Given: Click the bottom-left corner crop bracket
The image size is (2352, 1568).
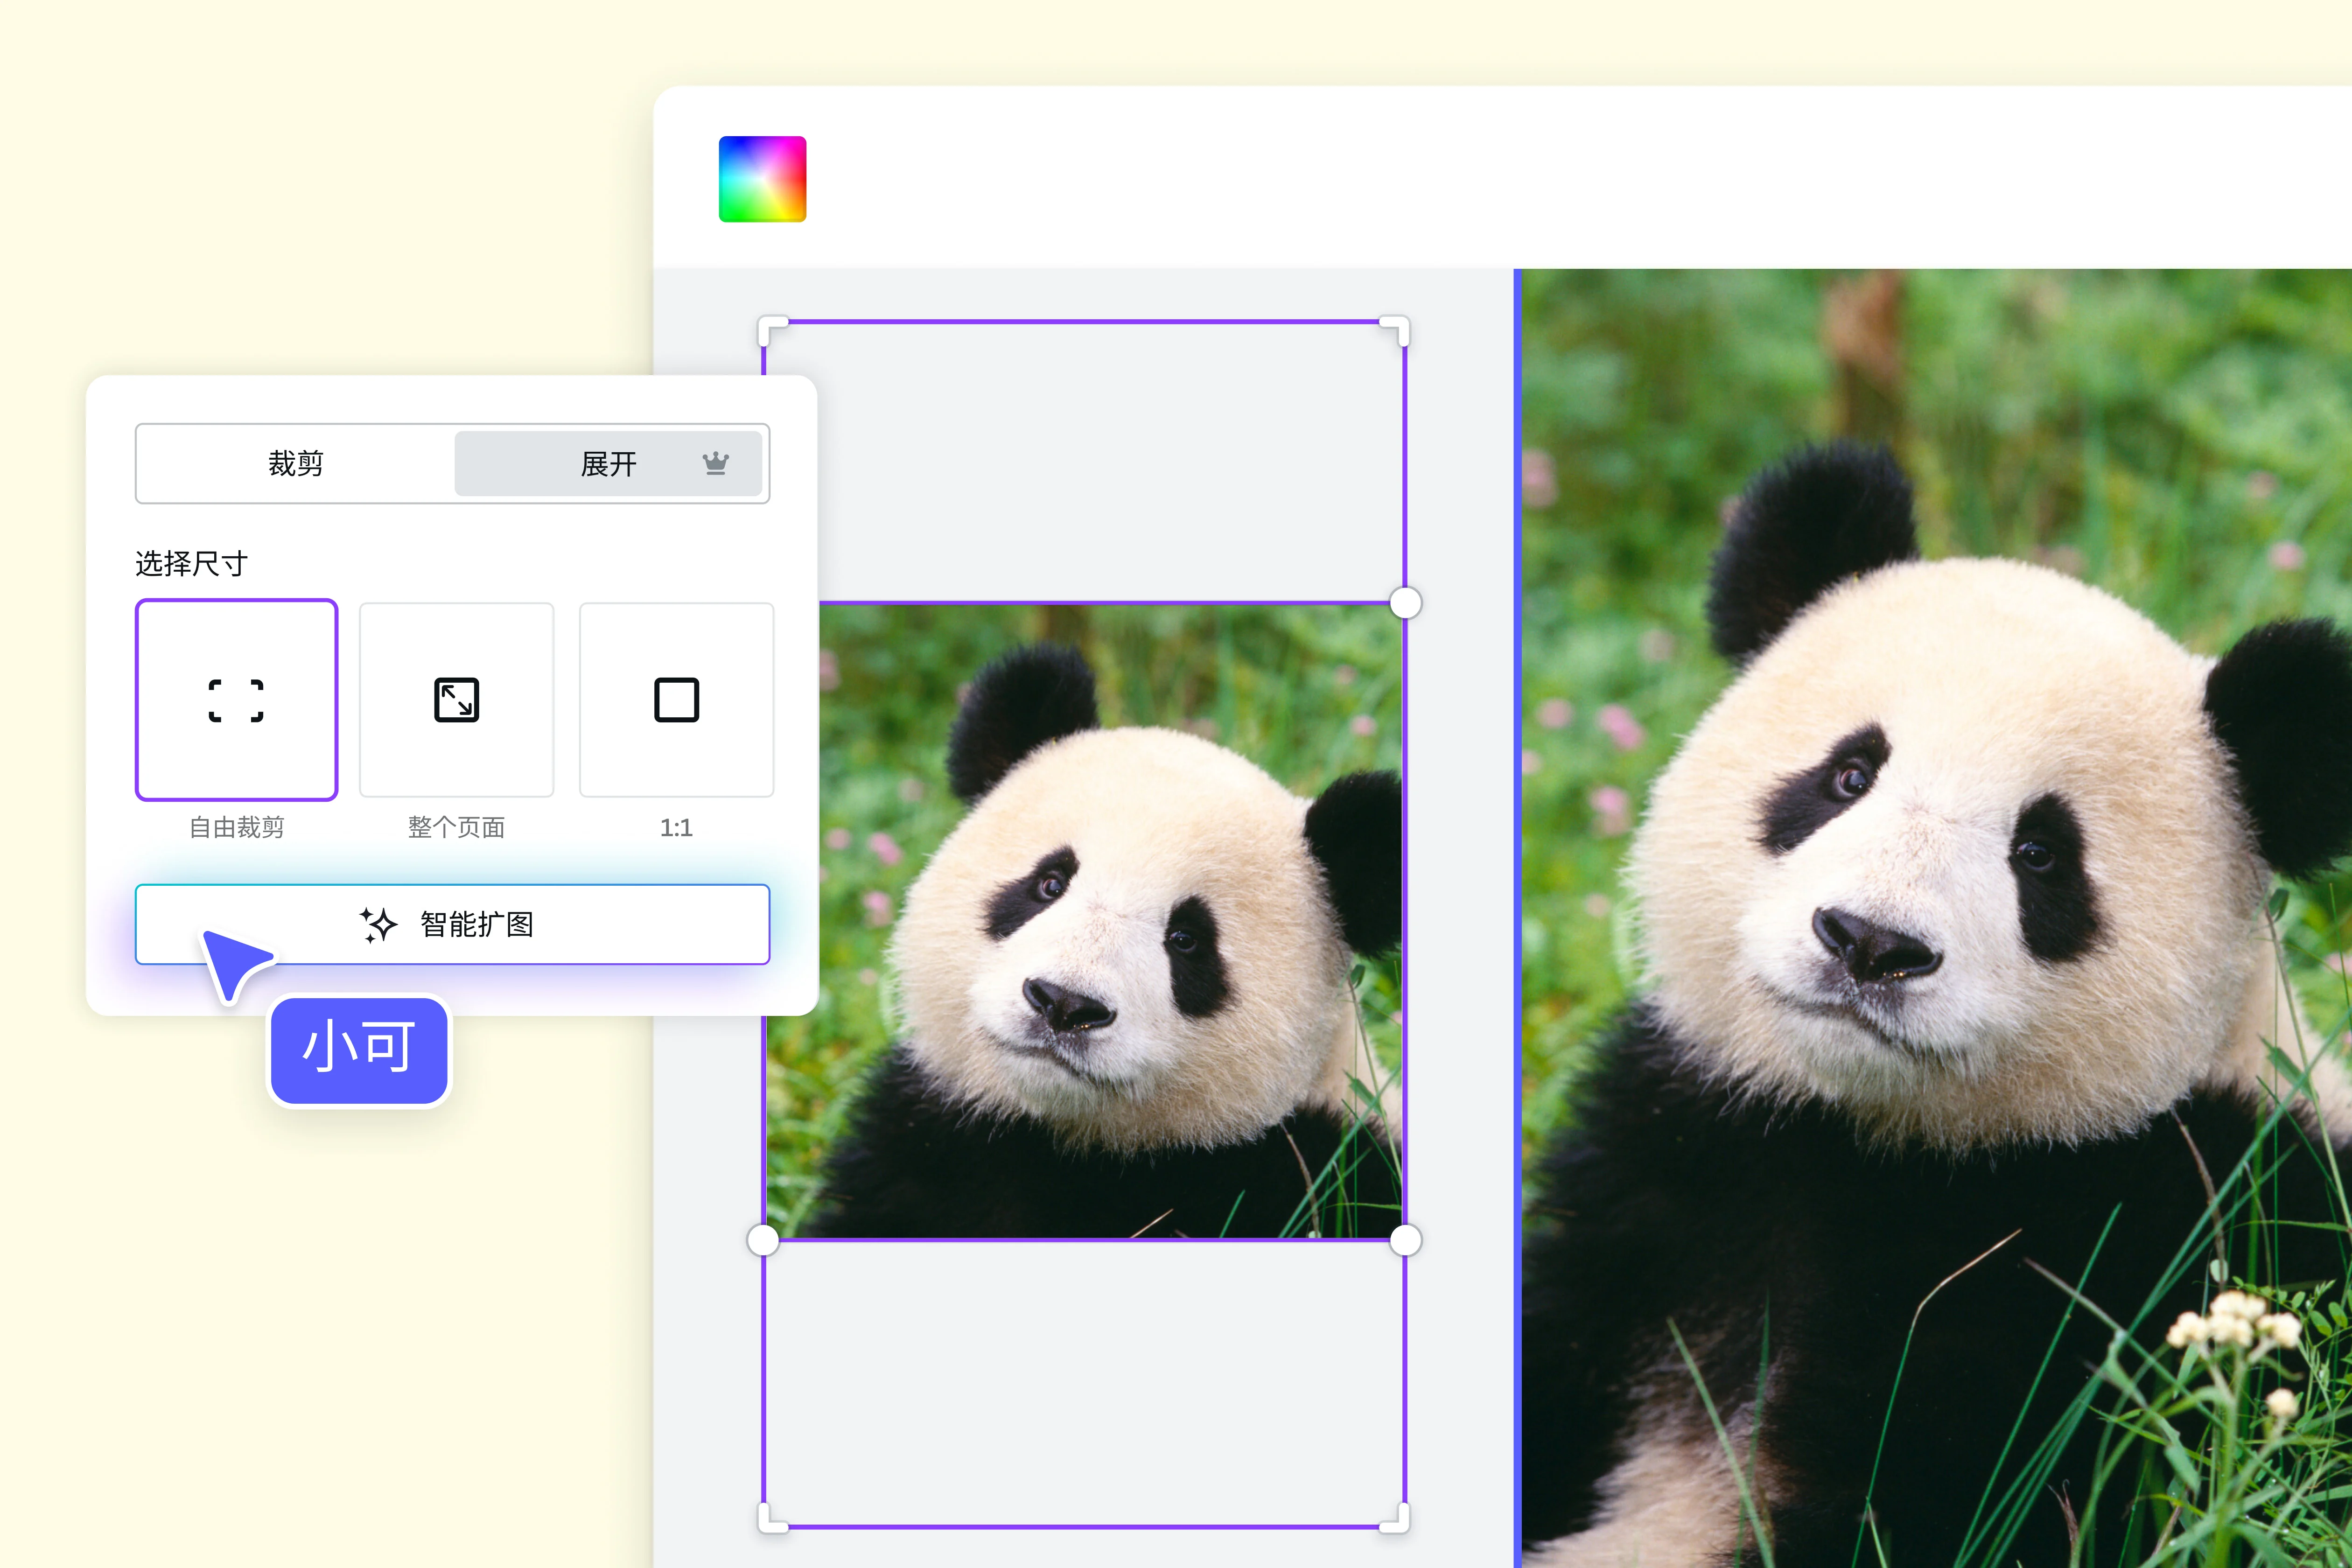Looking at the screenshot, I should [772, 1519].
